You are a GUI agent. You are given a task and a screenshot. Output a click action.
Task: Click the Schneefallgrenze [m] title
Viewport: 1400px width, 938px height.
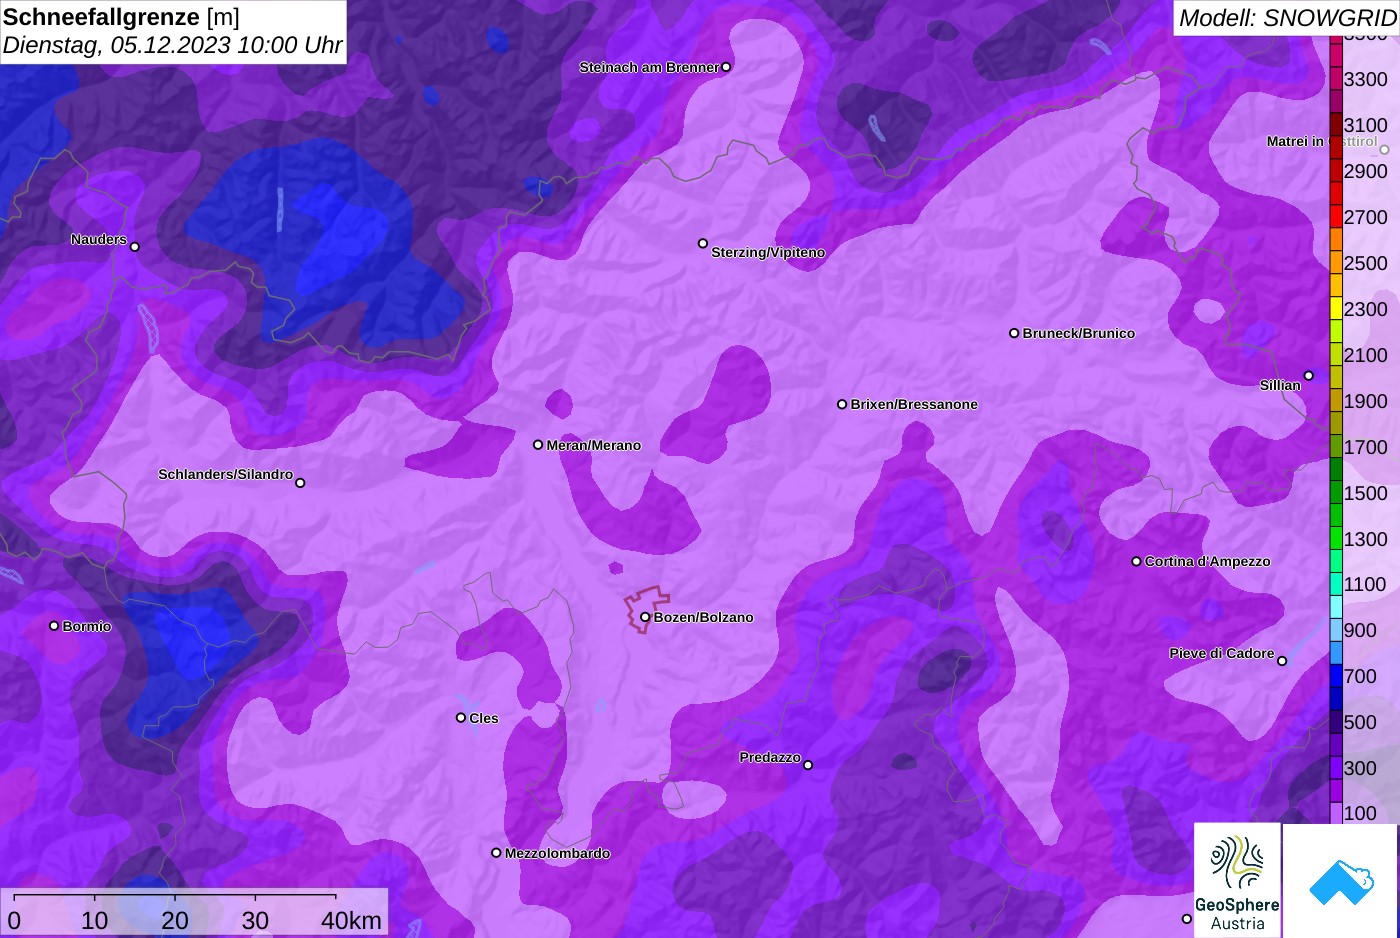(x=121, y=17)
